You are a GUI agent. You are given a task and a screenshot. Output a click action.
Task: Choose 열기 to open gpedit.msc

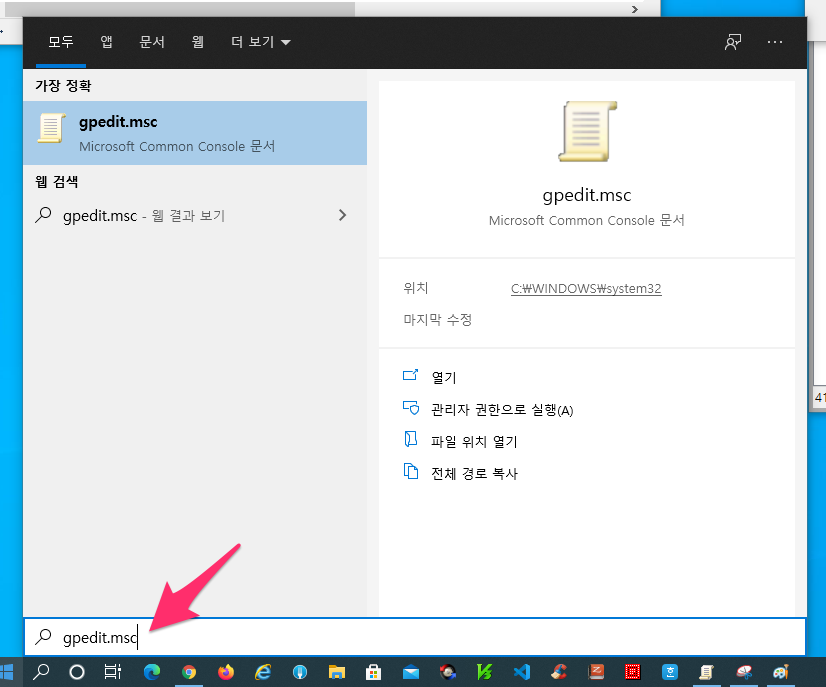(444, 377)
